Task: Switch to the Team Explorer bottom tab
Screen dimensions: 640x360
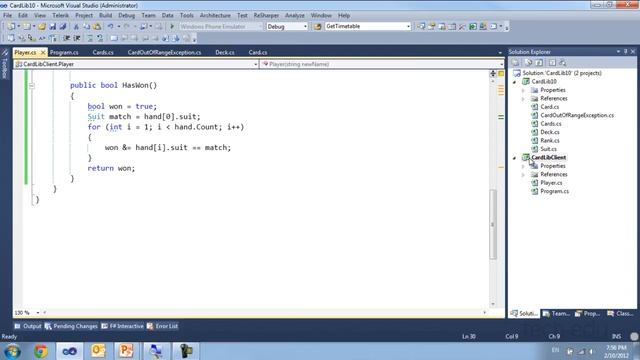Action: (x=556, y=313)
